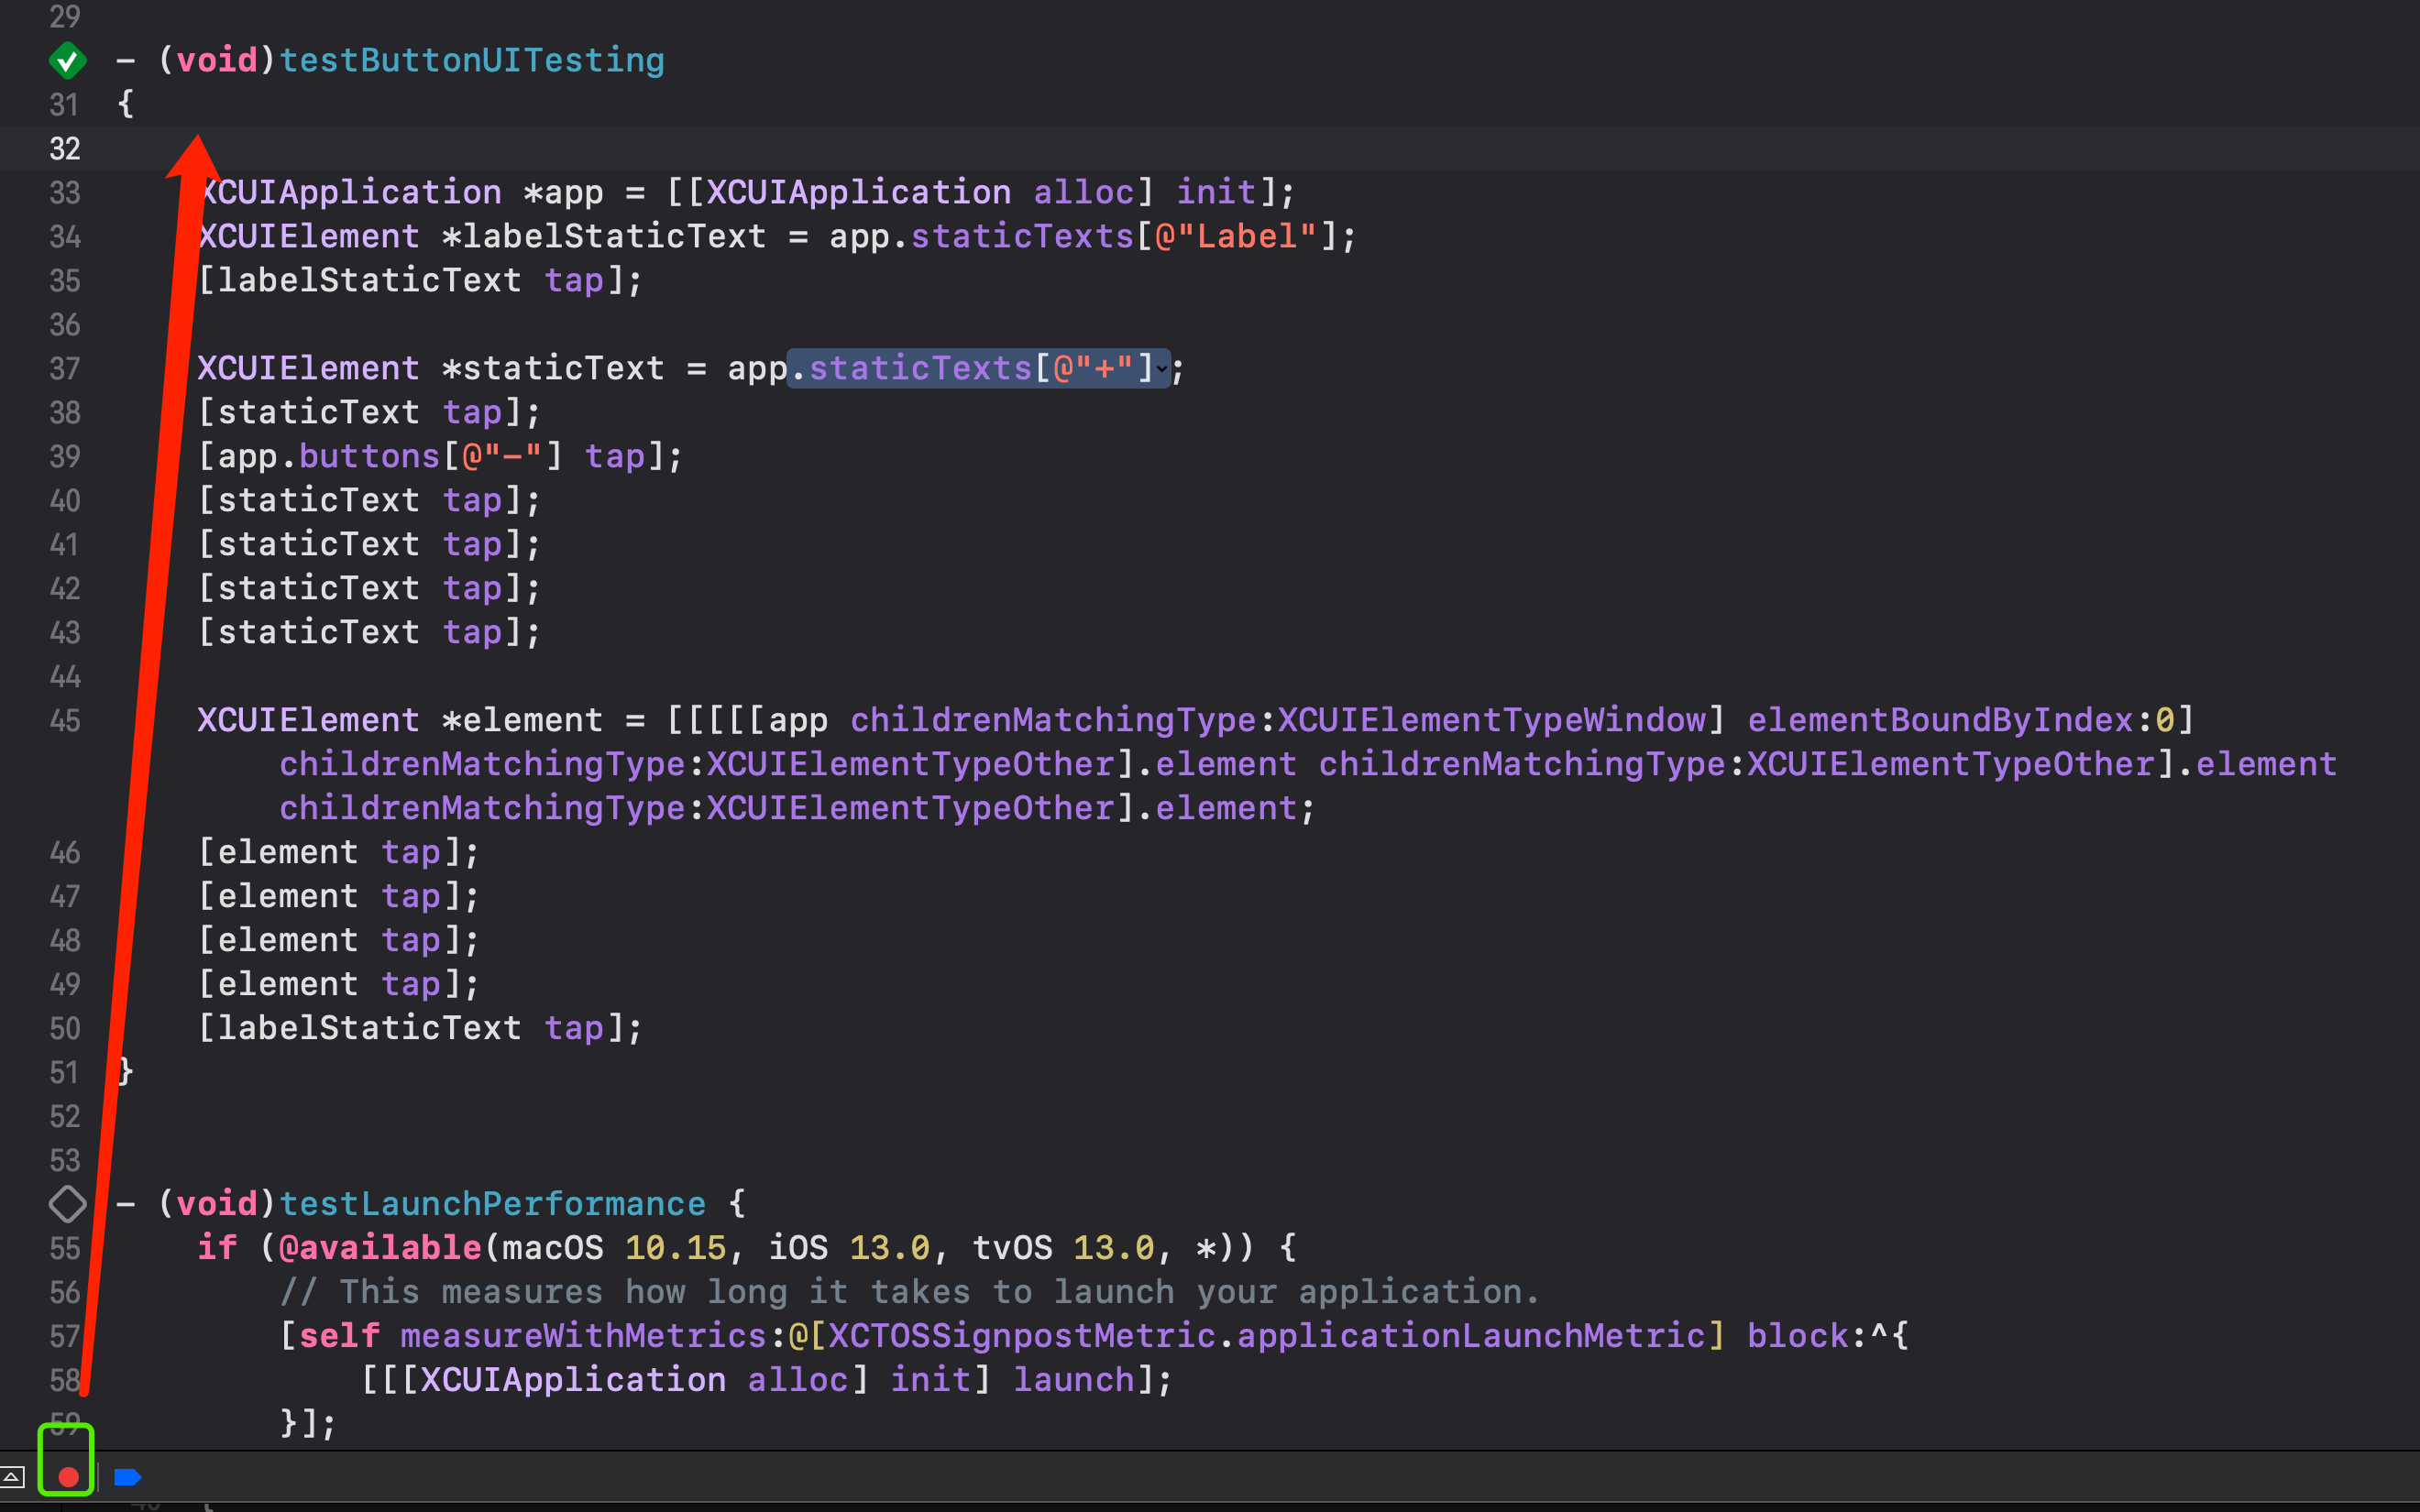Add breakpoint at gutter line 45
Image resolution: width=2420 pixels, height=1512 pixels.
[65, 721]
